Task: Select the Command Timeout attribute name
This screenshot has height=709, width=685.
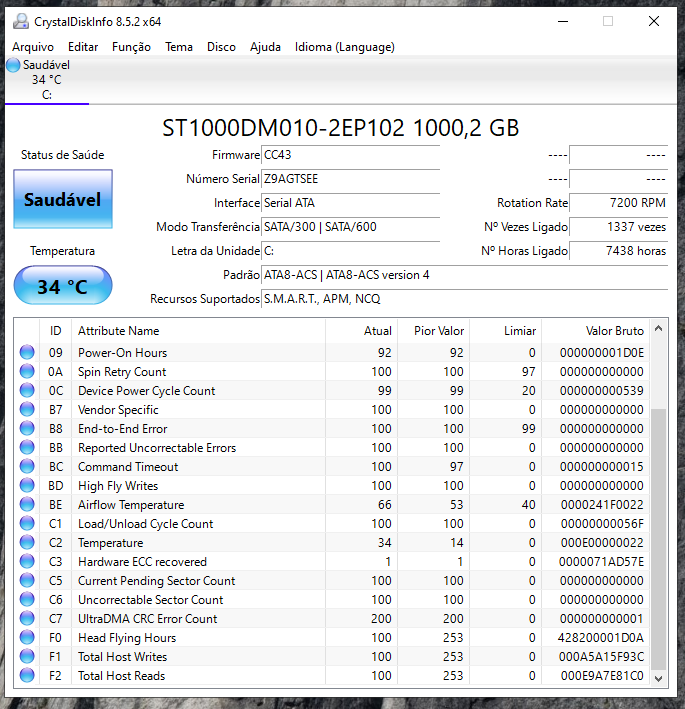Action: click(128, 467)
